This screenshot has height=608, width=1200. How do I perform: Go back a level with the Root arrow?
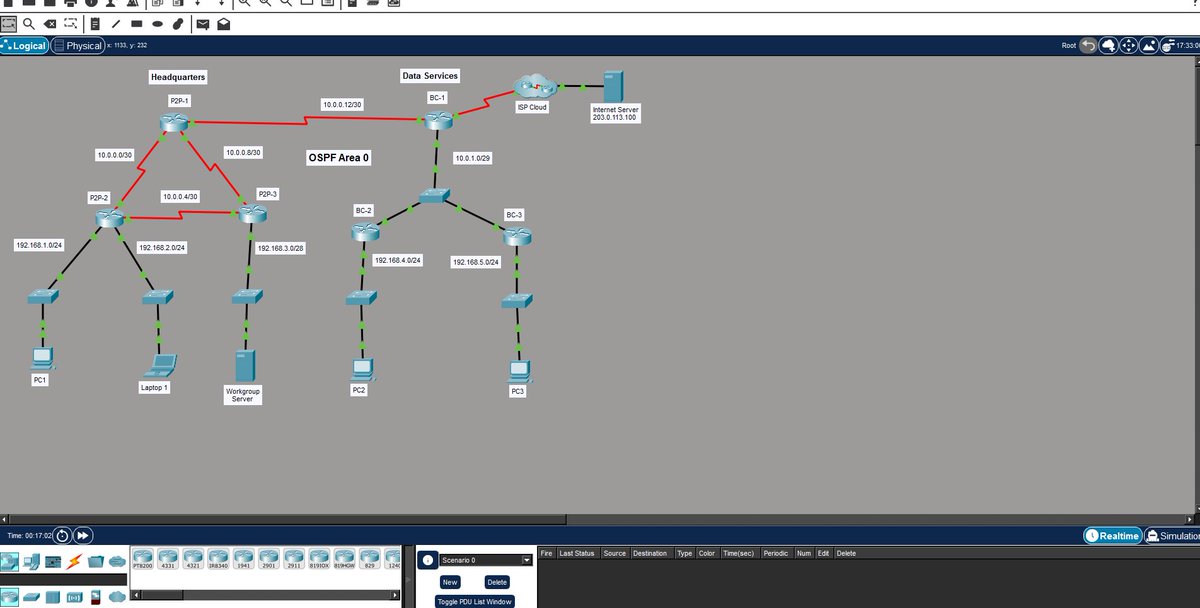coord(1089,46)
